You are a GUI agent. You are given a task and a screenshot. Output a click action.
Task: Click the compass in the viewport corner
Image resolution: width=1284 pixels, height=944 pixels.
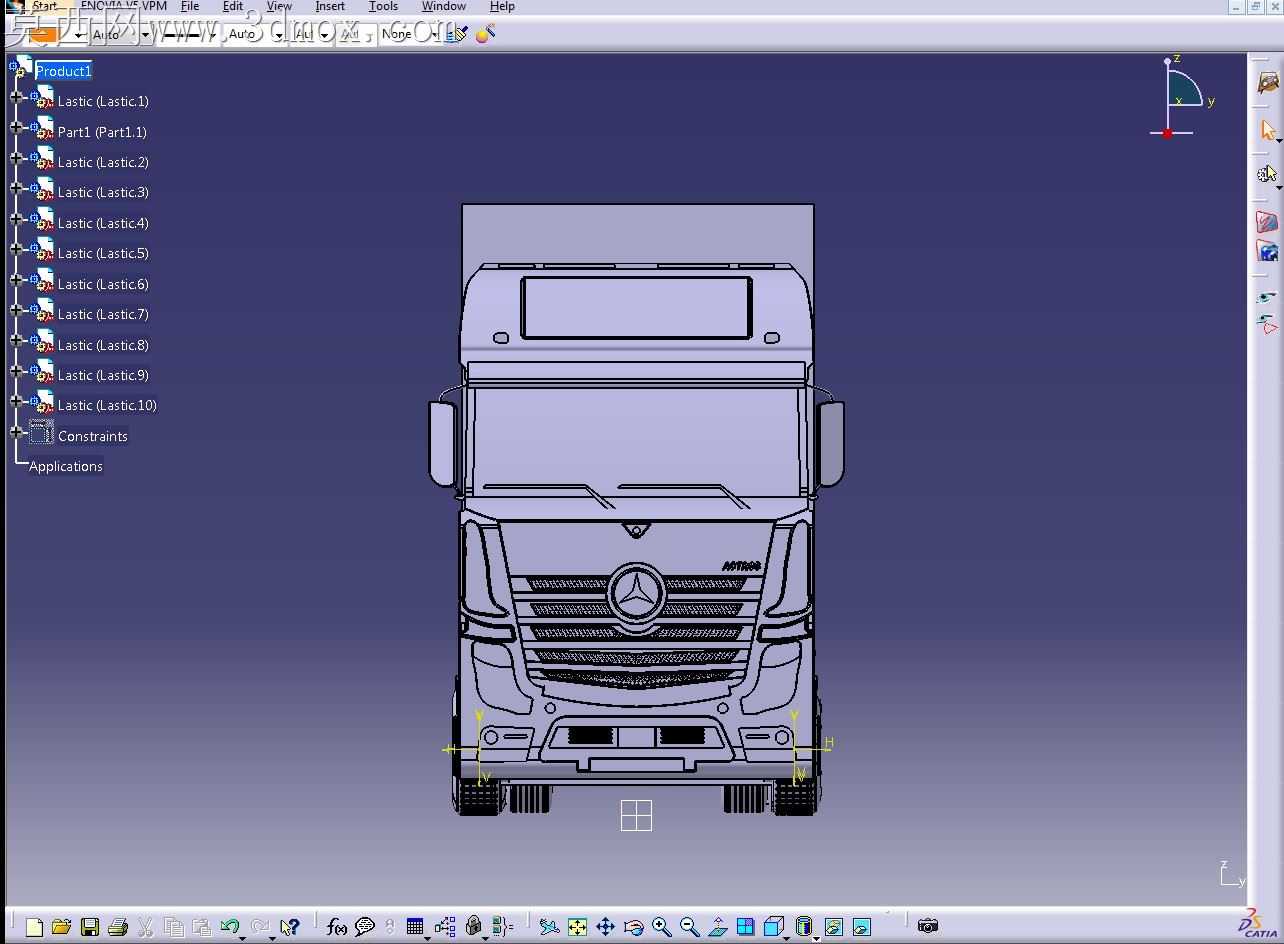click(1183, 96)
